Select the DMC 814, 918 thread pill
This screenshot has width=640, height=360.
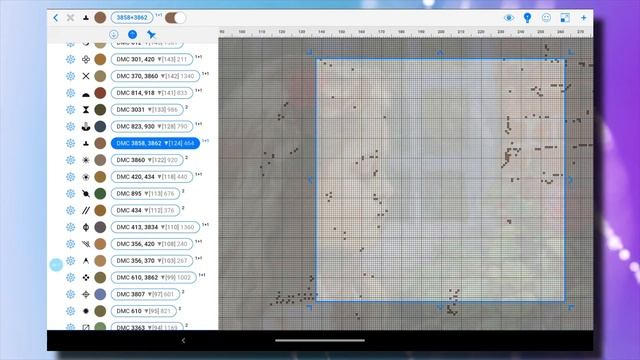tap(152, 93)
